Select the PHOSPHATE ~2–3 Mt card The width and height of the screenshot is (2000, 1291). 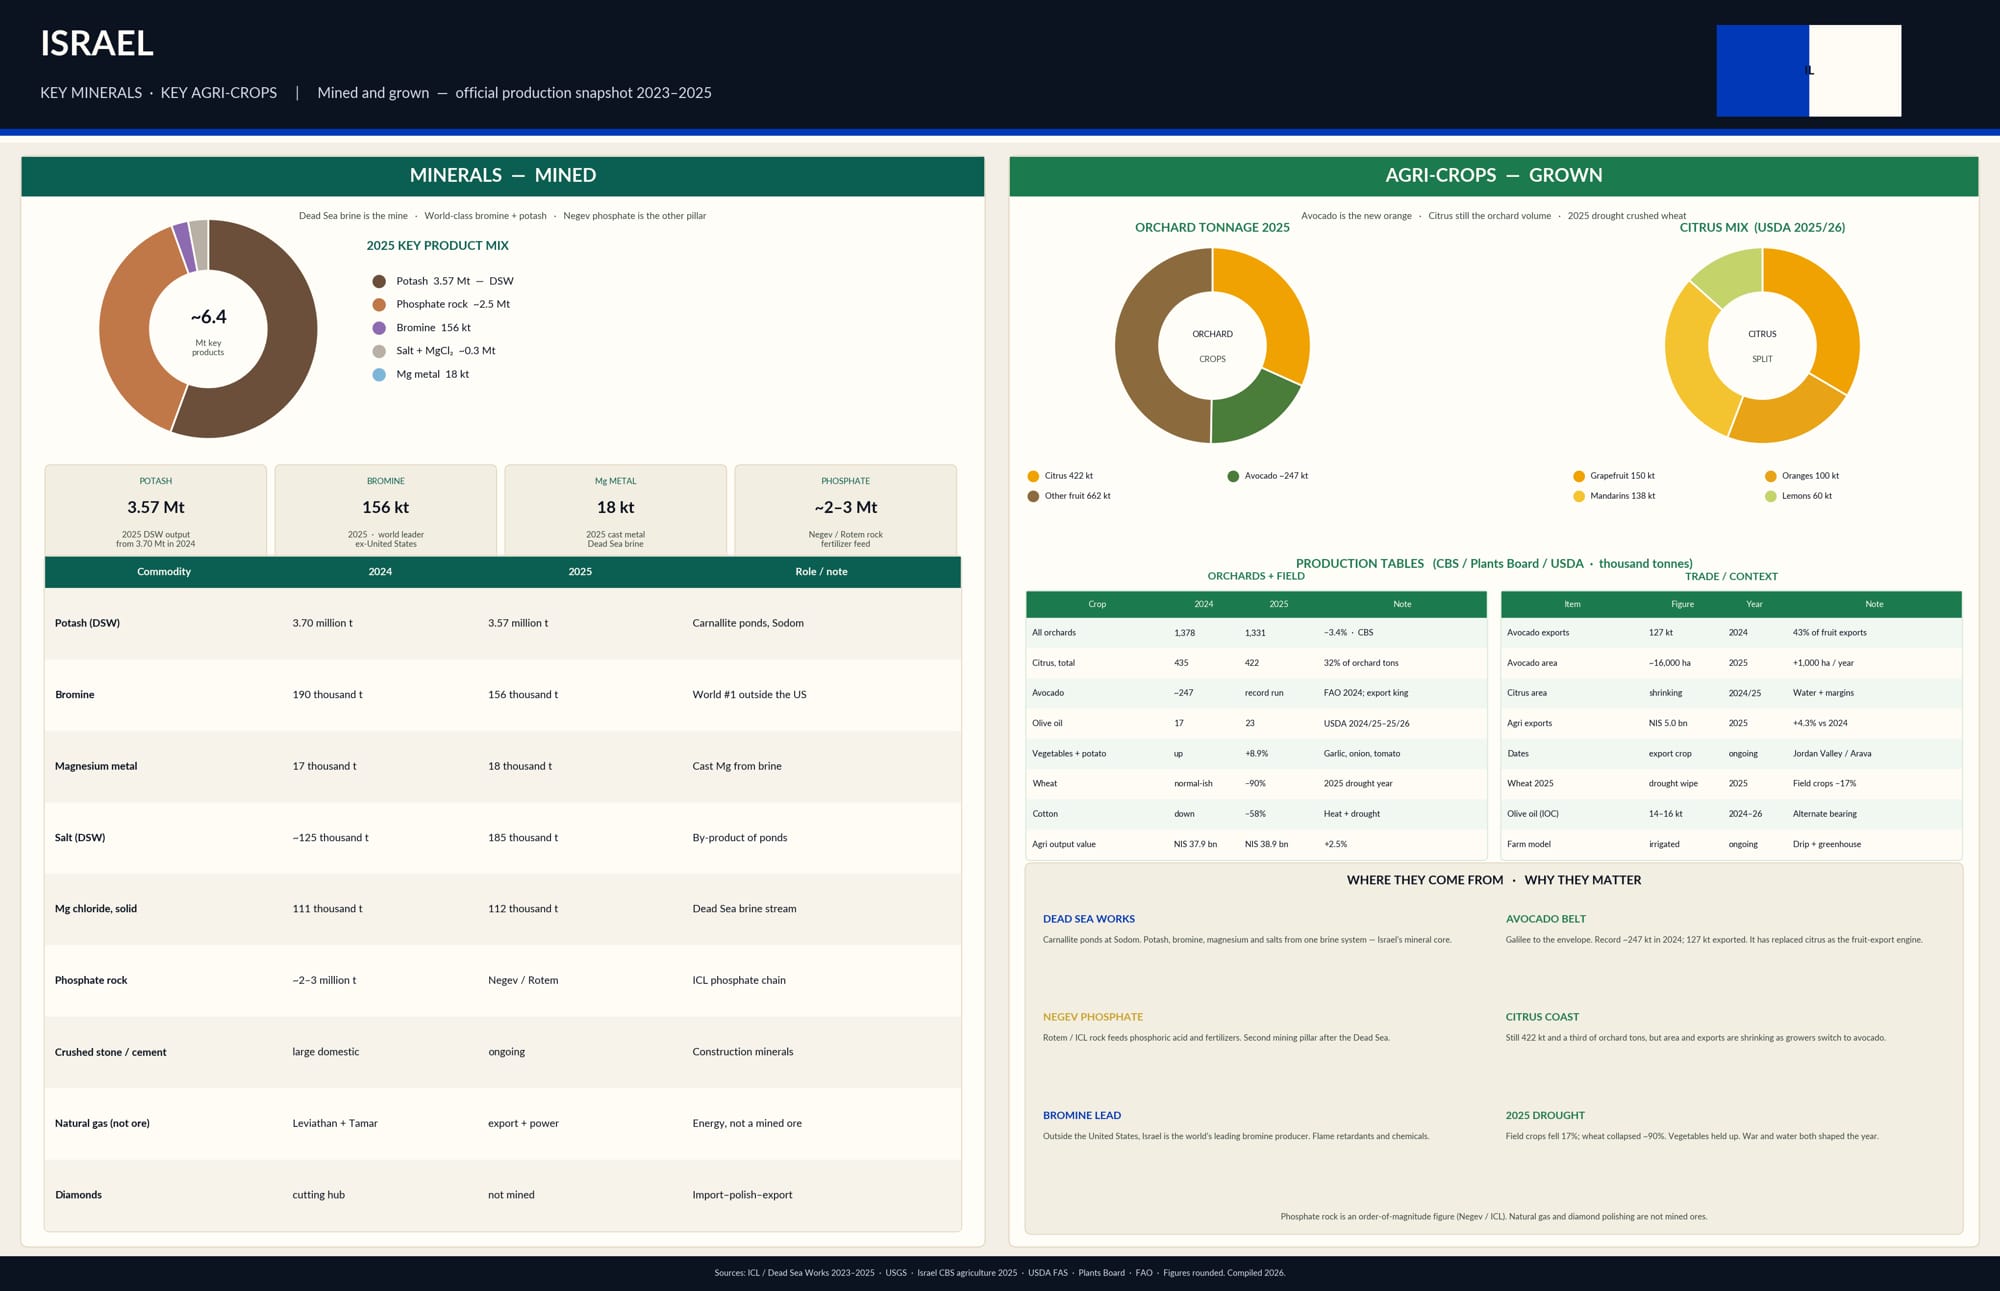coord(846,510)
